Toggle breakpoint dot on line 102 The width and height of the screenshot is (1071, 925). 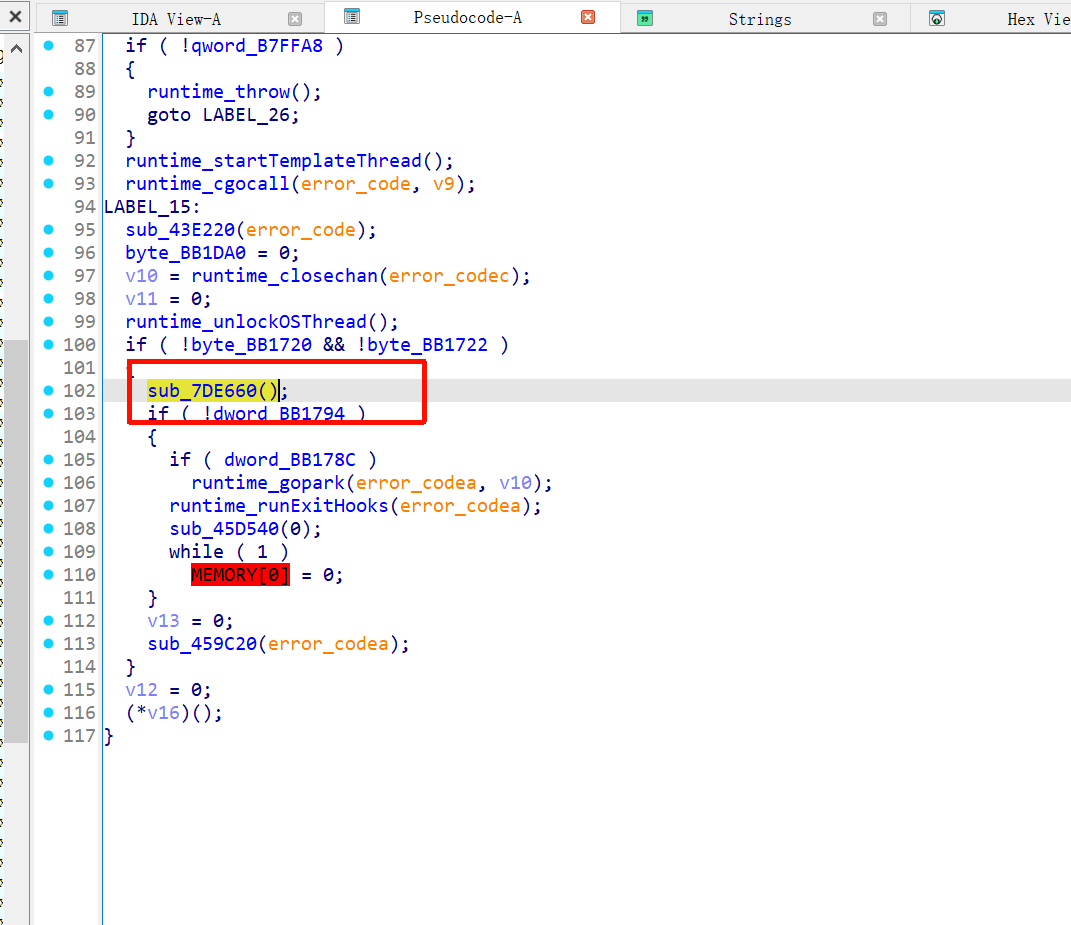(48, 391)
